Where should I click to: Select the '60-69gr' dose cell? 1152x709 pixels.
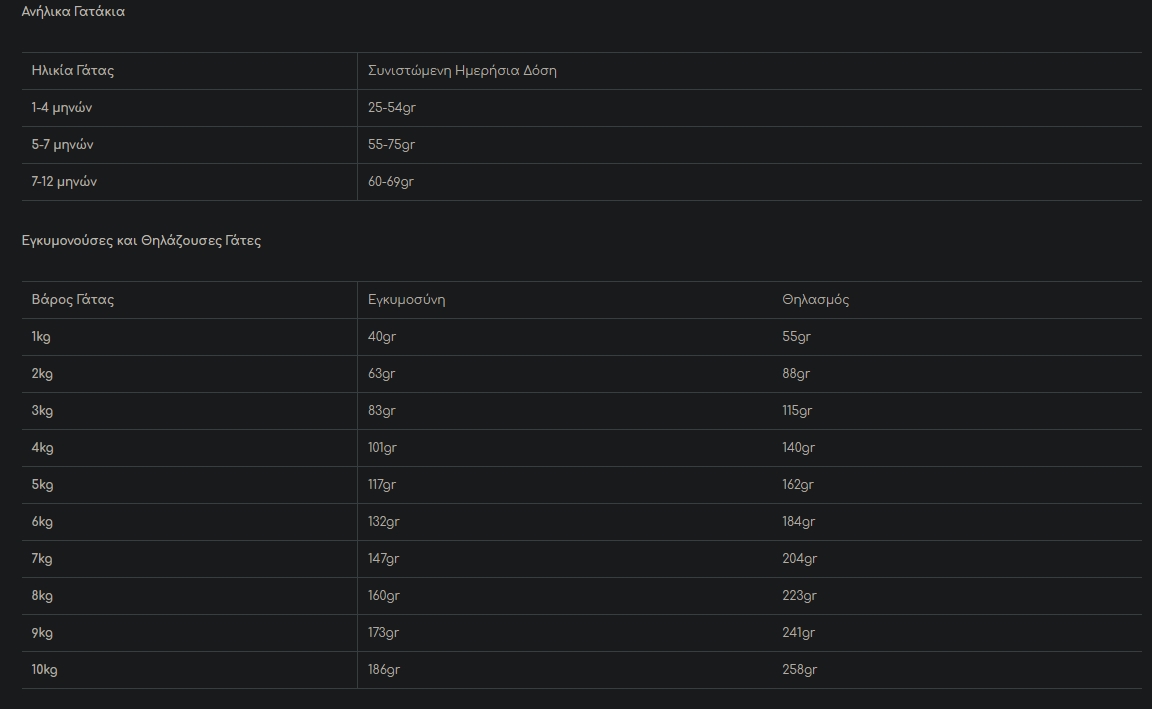(x=391, y=182)
